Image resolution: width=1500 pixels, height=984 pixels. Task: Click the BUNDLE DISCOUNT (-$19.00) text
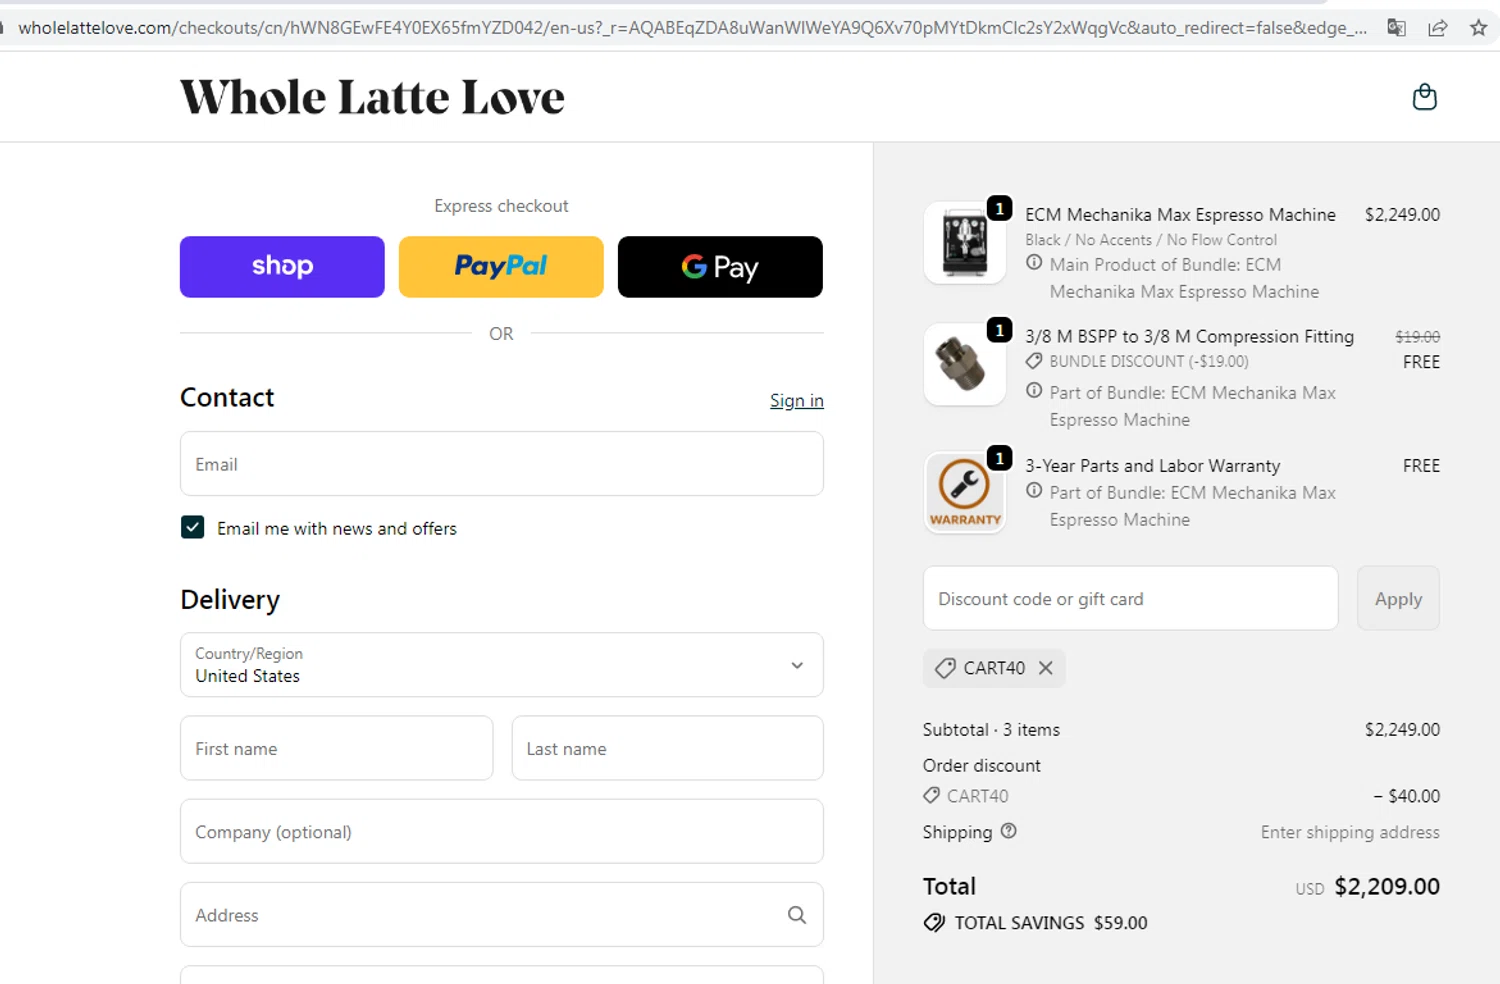coord(1149,361)
